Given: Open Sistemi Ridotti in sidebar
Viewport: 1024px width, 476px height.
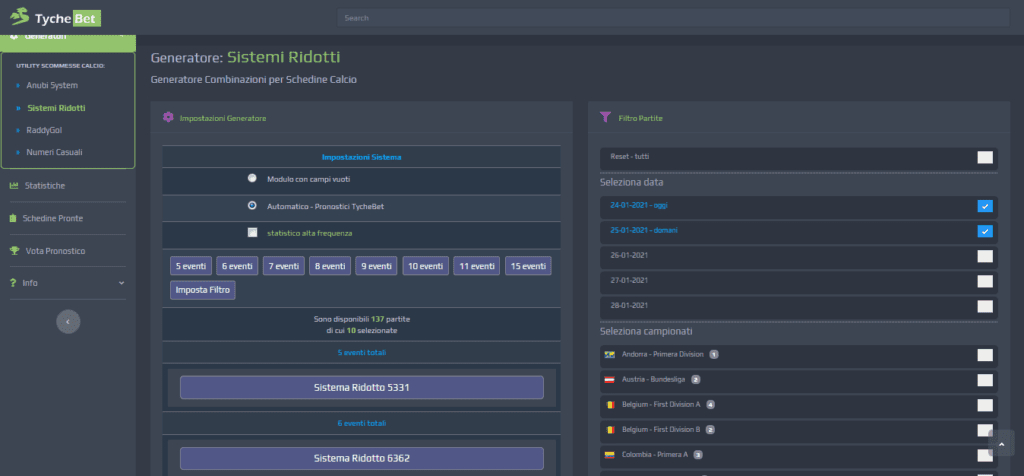Looking at the screenshot, I should tap(56, 108).
